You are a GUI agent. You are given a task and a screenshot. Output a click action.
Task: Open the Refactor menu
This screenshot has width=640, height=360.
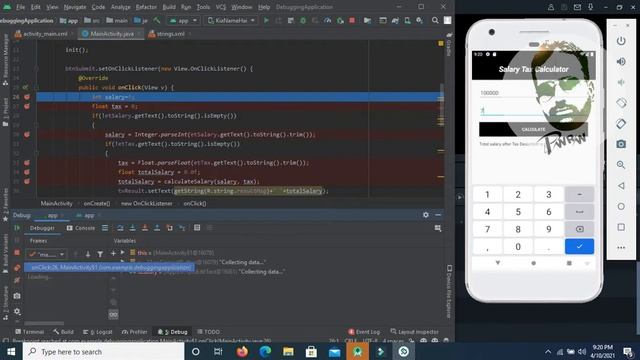tap(146, 7)
